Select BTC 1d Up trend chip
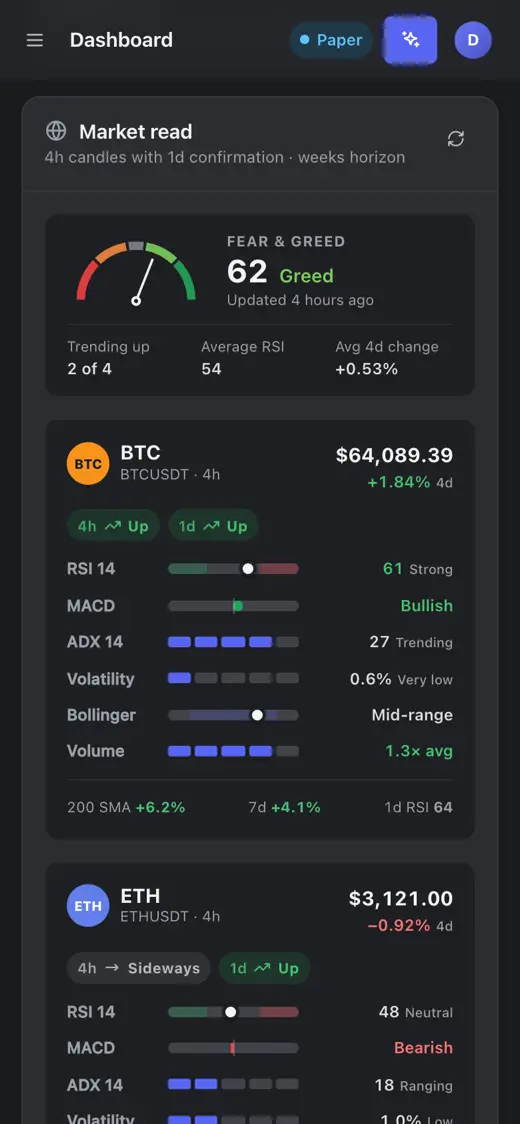The height and width of the screenshot is (1124, 520). point(213,526)
